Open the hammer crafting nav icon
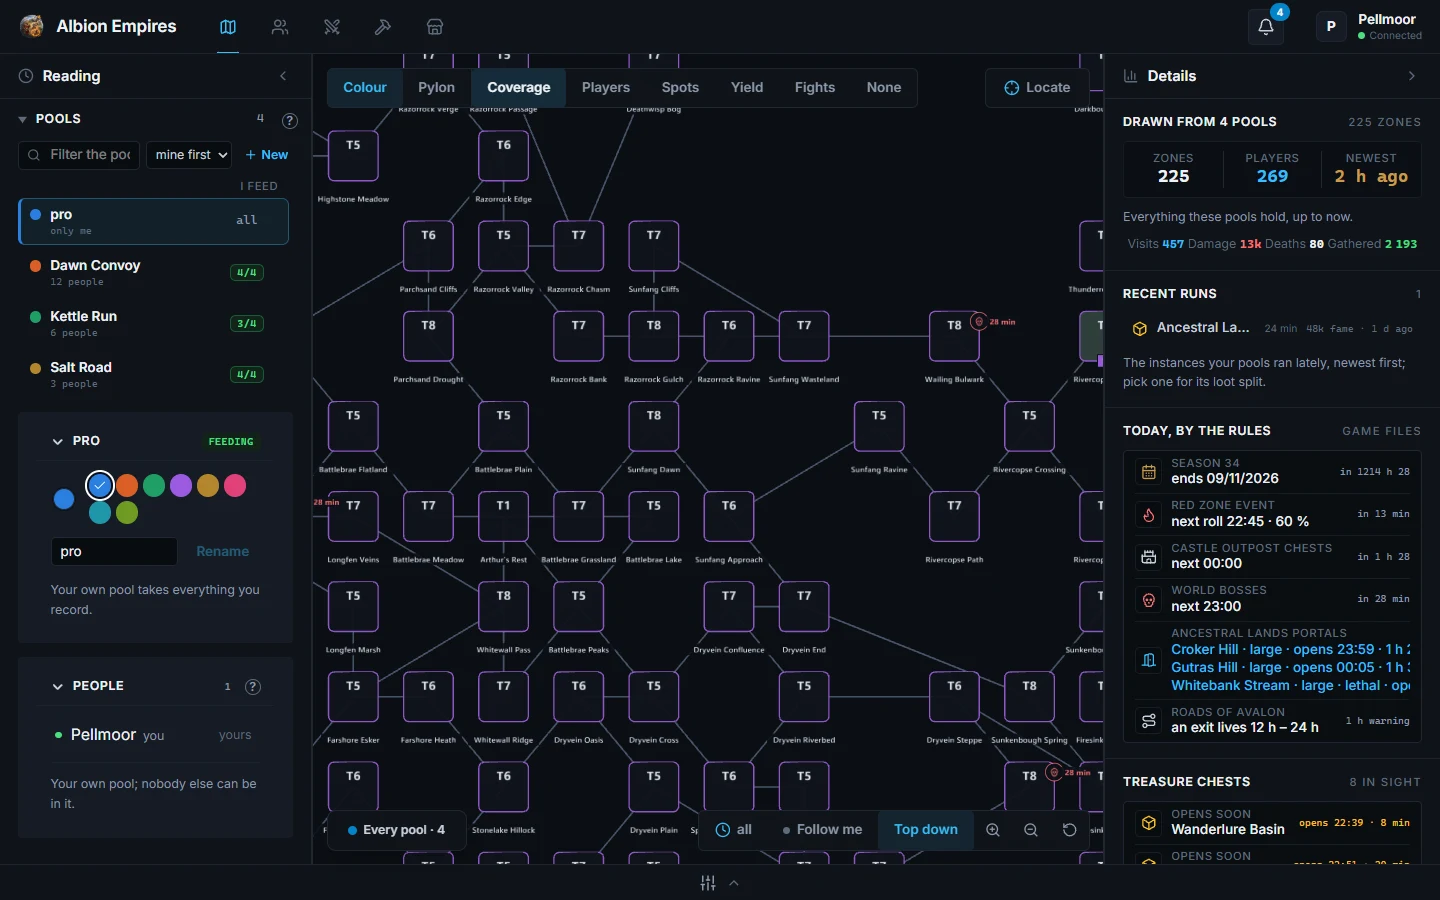Screen dimensions: 1440x900 click(x=383, y=27)
